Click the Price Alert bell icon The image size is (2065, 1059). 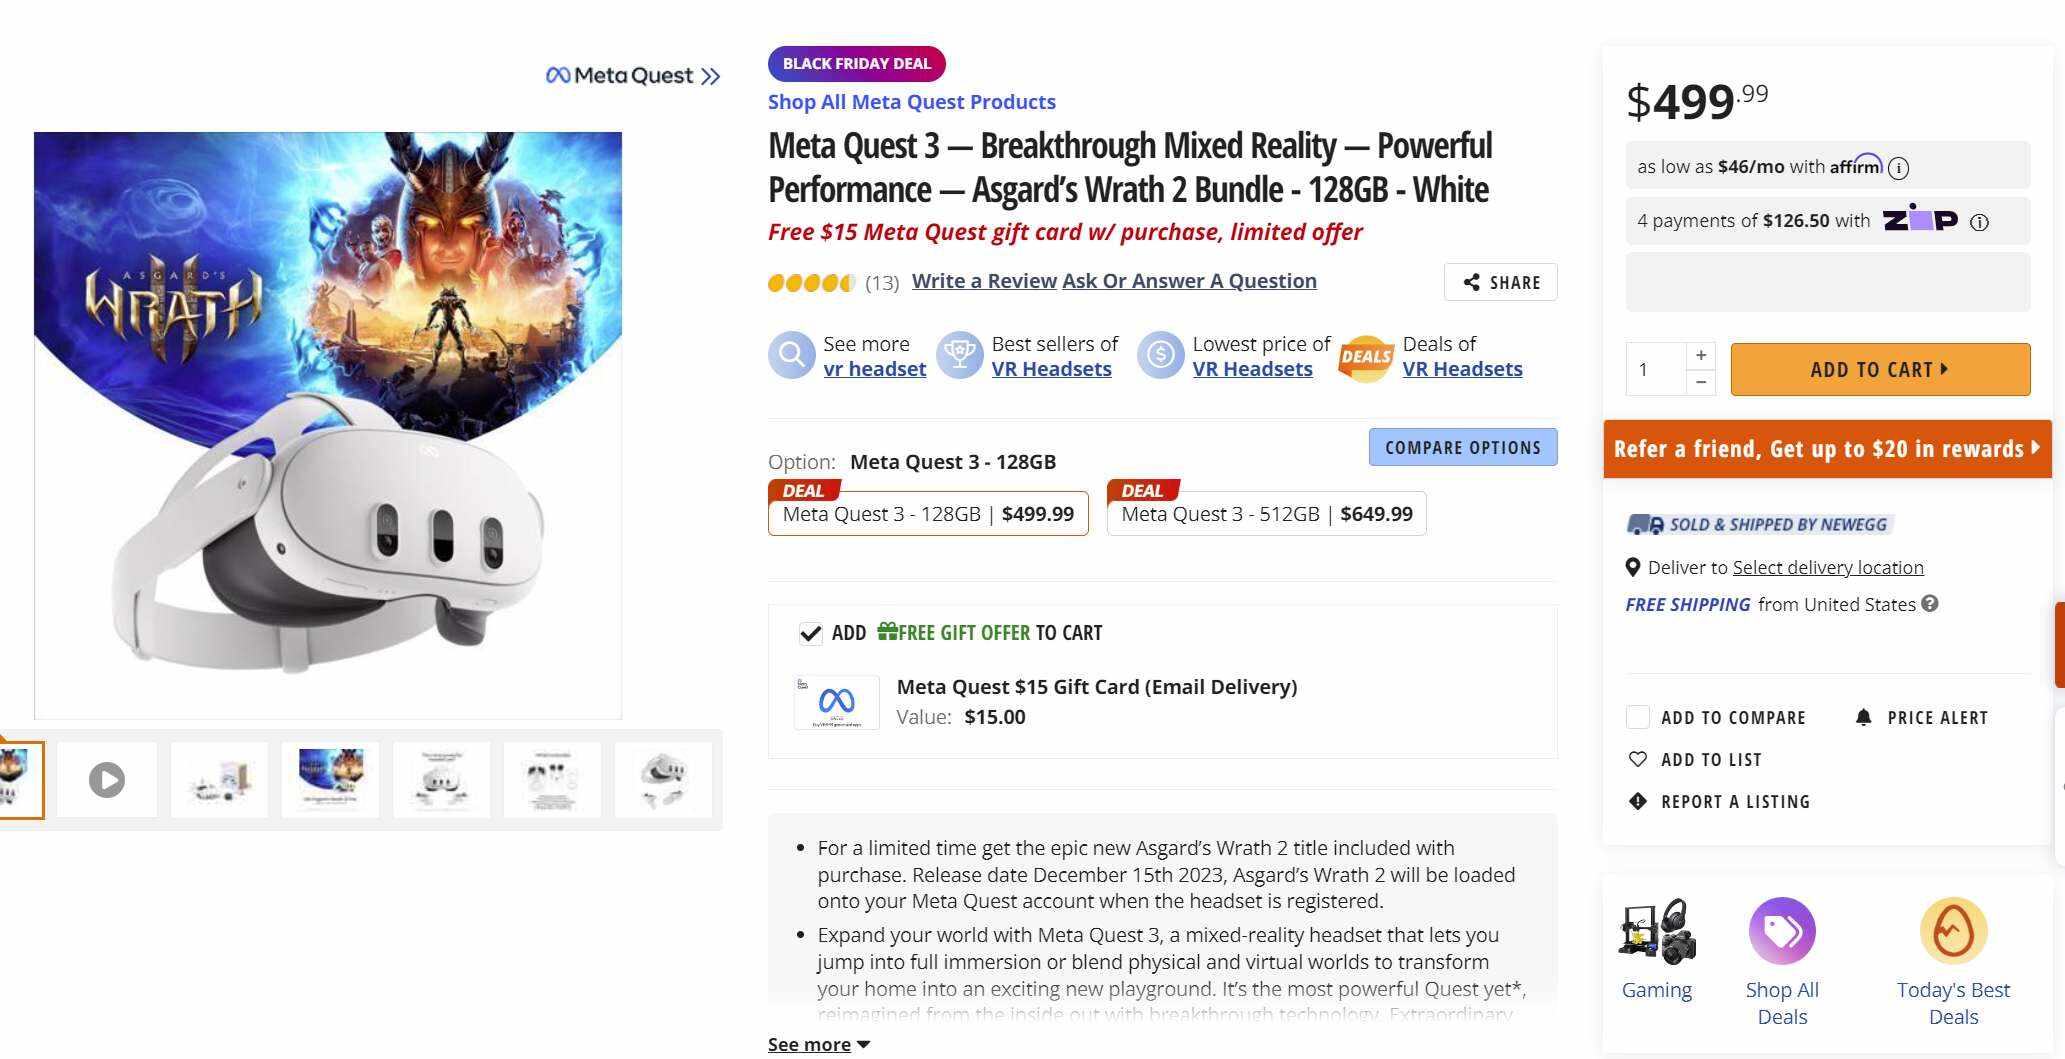tap(1863, 717)
